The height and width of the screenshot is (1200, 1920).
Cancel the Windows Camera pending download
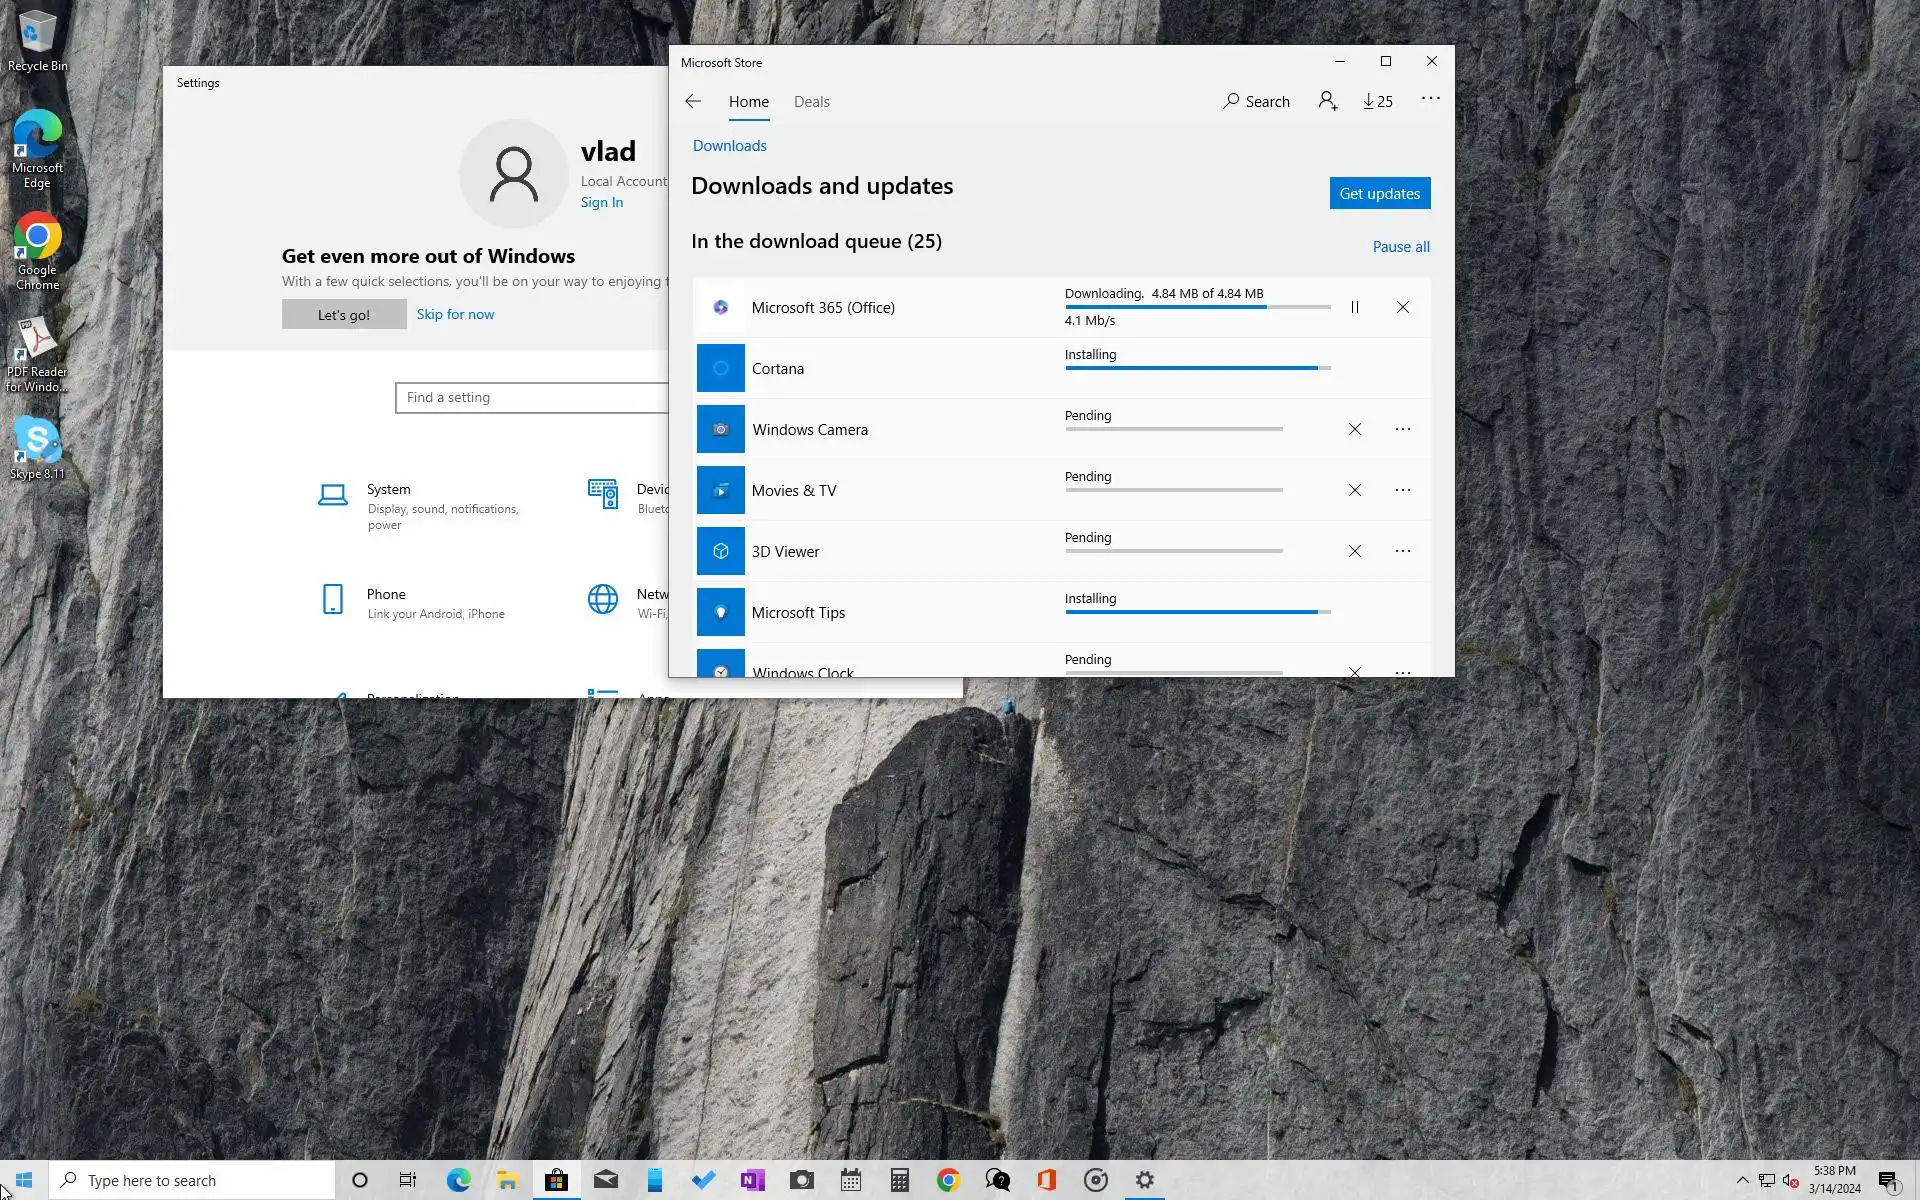tap(1354, 429)
